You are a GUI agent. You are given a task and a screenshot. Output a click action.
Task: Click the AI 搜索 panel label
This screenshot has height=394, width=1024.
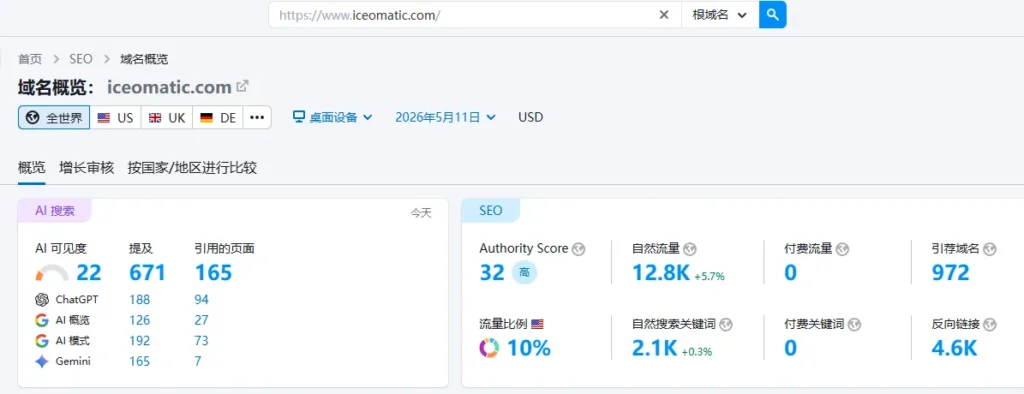(x=55, y=211)
